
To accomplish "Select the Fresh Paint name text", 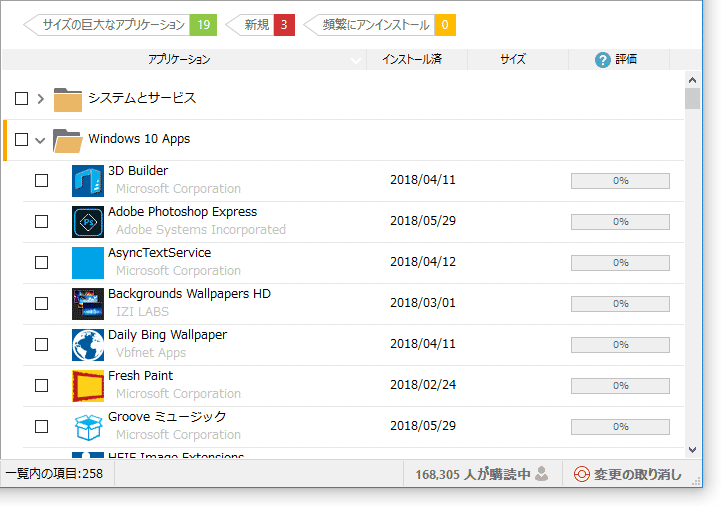I will pyautogui.click(x=141, y=375).
